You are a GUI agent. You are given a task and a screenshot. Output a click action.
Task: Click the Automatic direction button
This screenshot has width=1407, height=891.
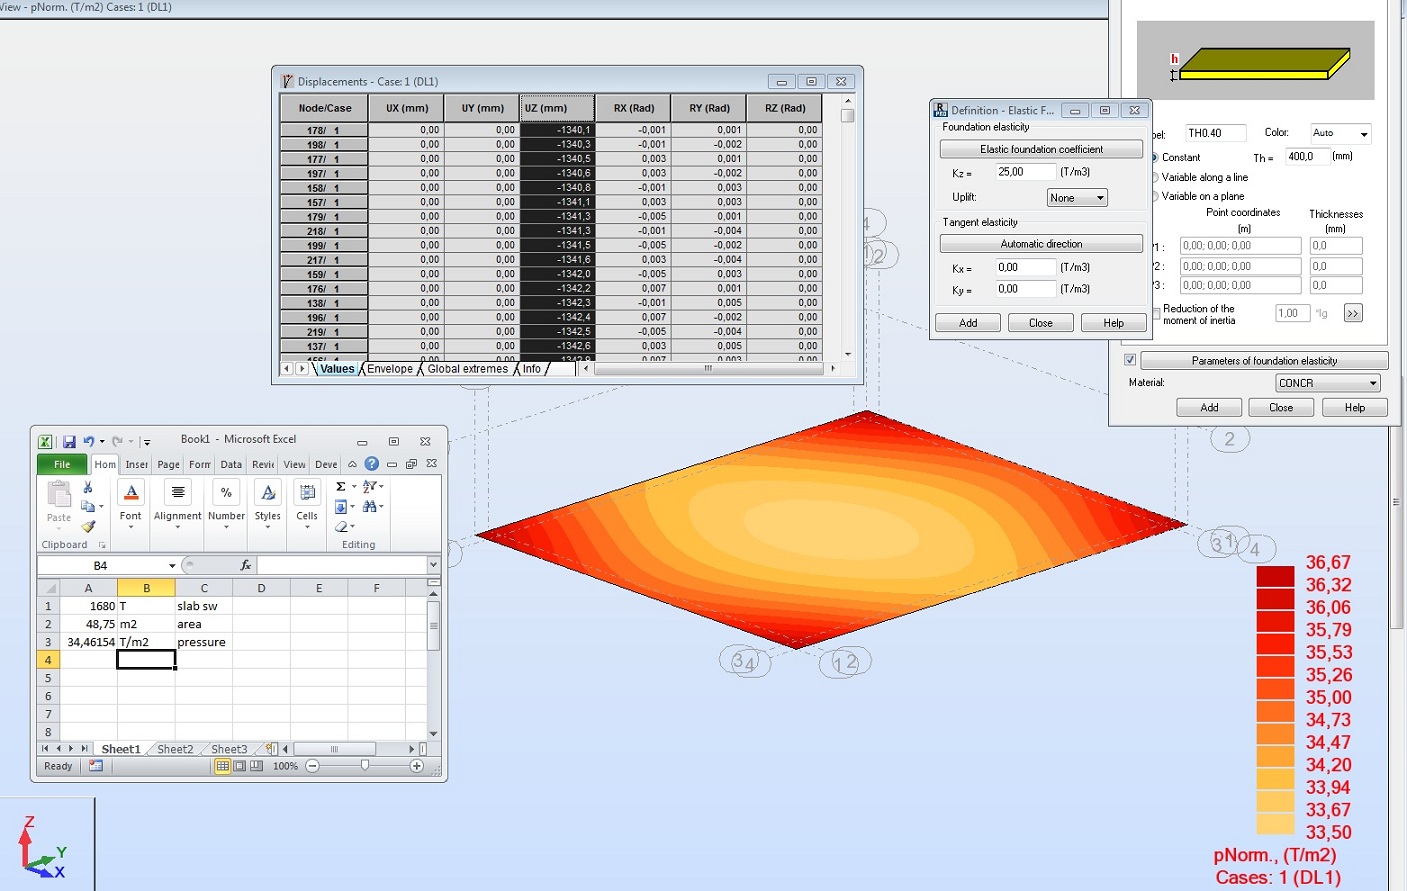click(1041, 244)
